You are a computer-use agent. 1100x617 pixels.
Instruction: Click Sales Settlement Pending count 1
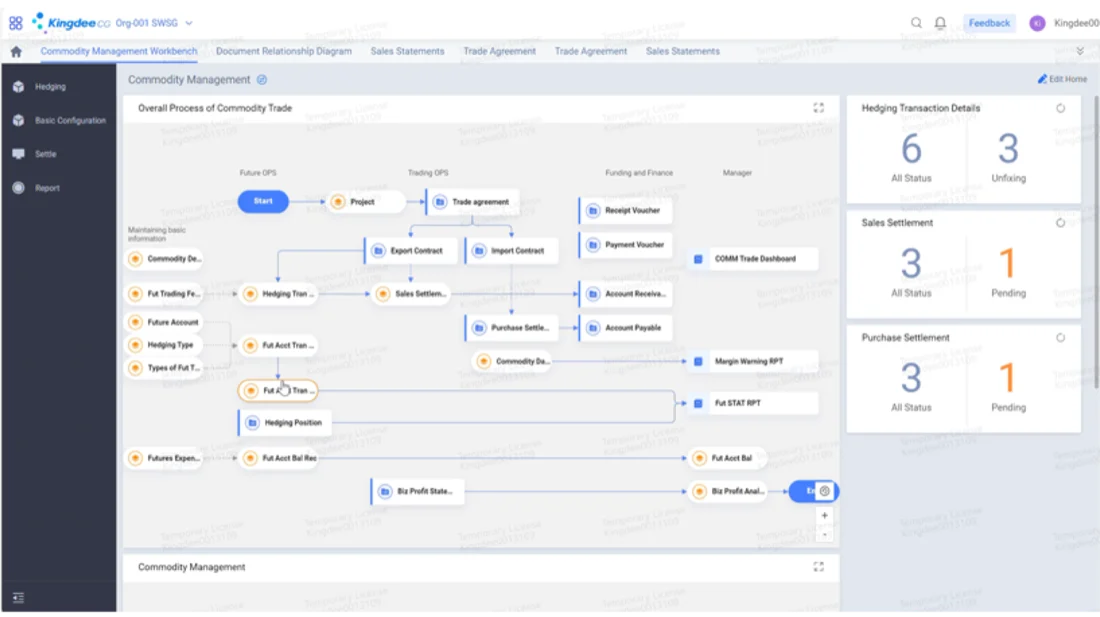pyautogui.click(x=1007, y=264)
